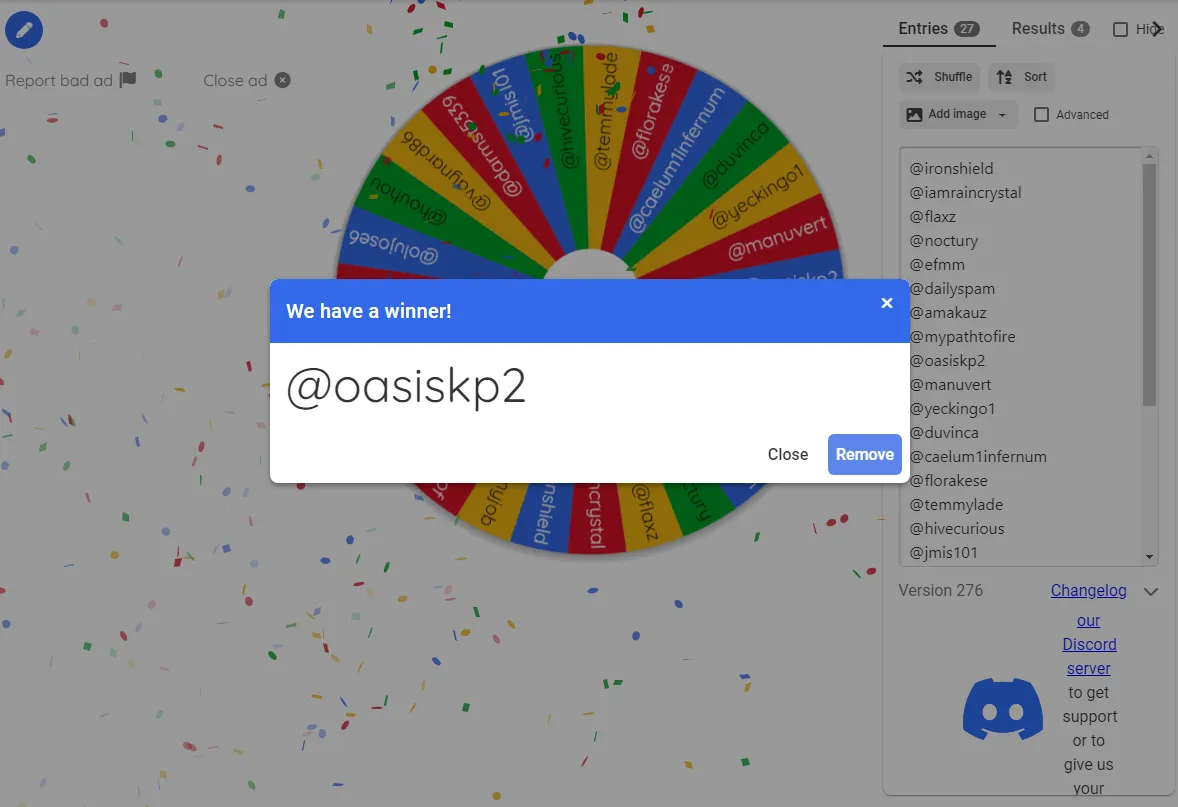Screen dimensions: 1178x807
Task: Click the entries list scrollbar thumb
Action: [1149, 285]
